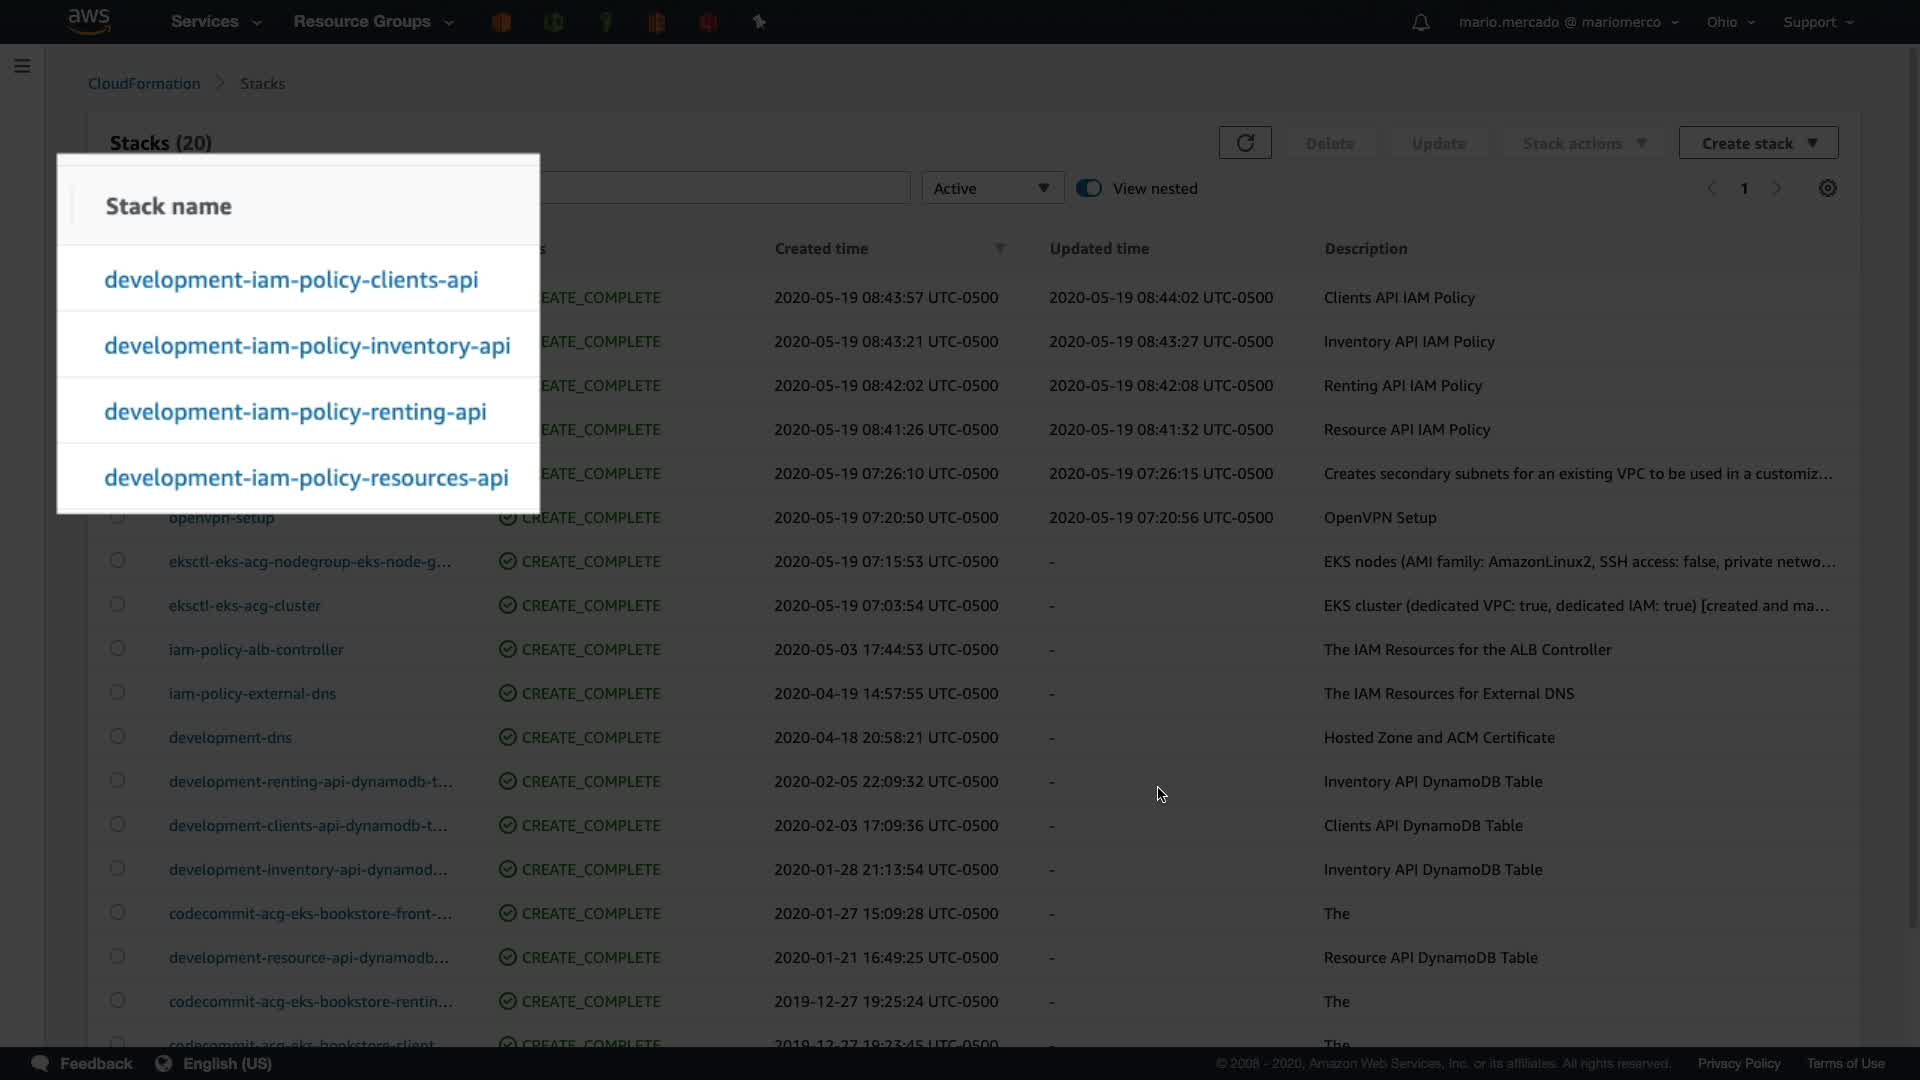This screenshot has height=1080, width=1920.
Task: Click the notifications bell icon
Action: (1420, 22)
